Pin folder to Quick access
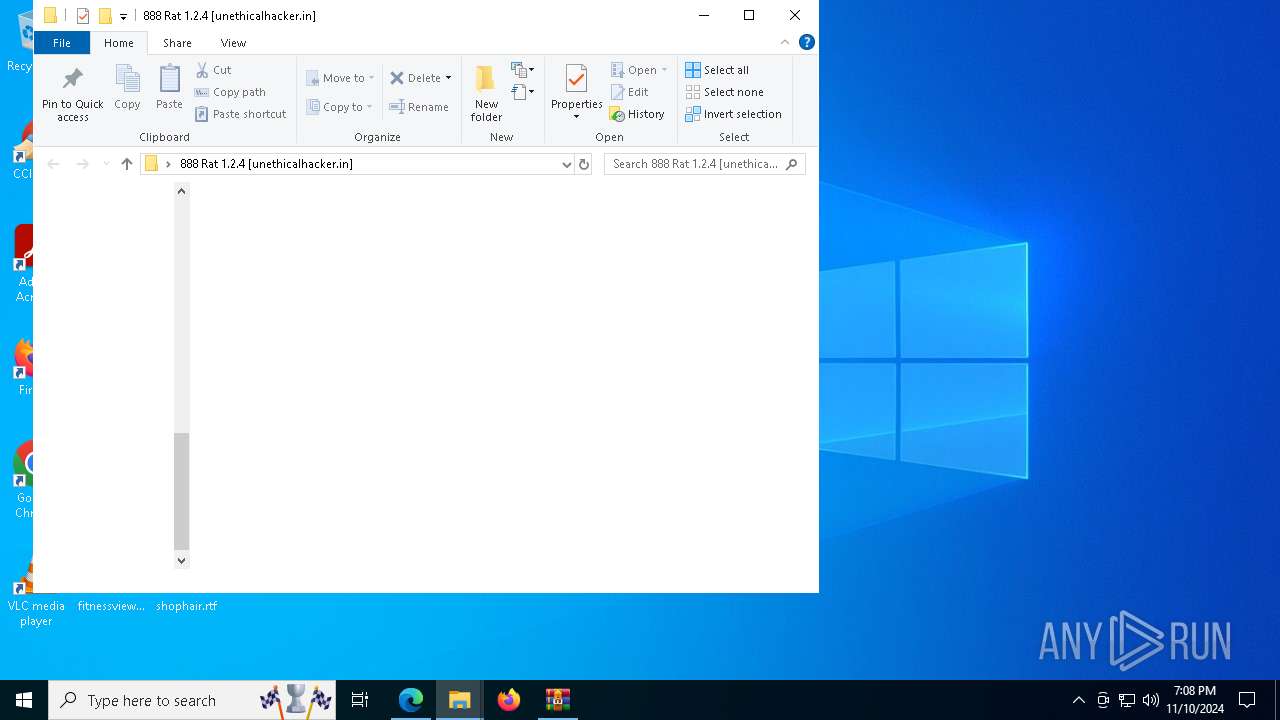 click(72, 94)
